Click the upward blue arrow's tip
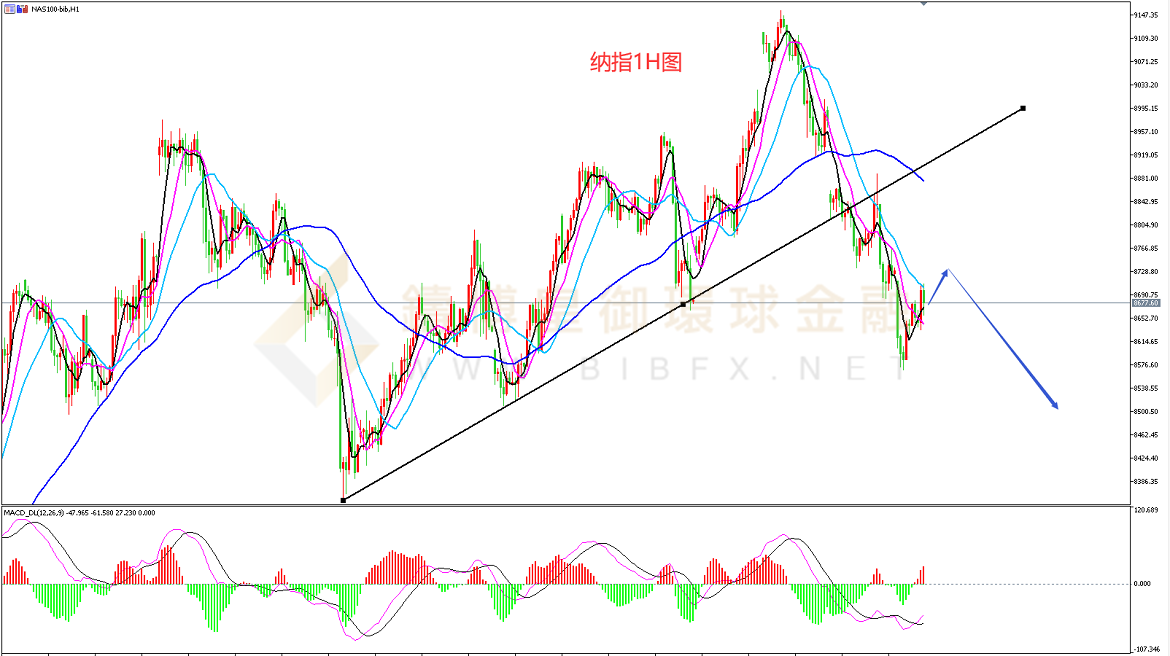 (946, 270)
